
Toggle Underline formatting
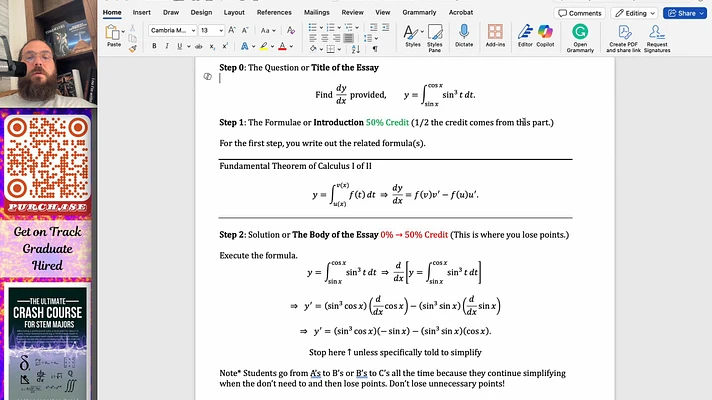click(179, 46)
